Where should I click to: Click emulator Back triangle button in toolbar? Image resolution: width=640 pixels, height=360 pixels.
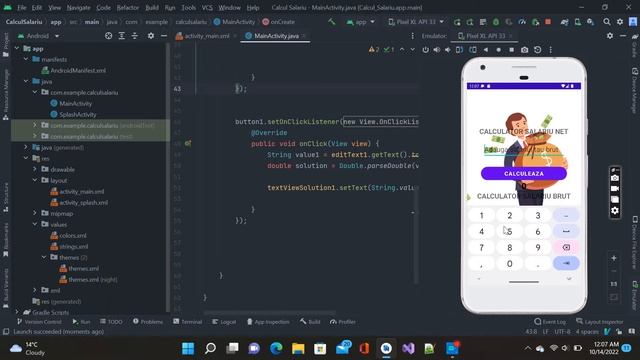pyautogui.click(x=486, y=50)
